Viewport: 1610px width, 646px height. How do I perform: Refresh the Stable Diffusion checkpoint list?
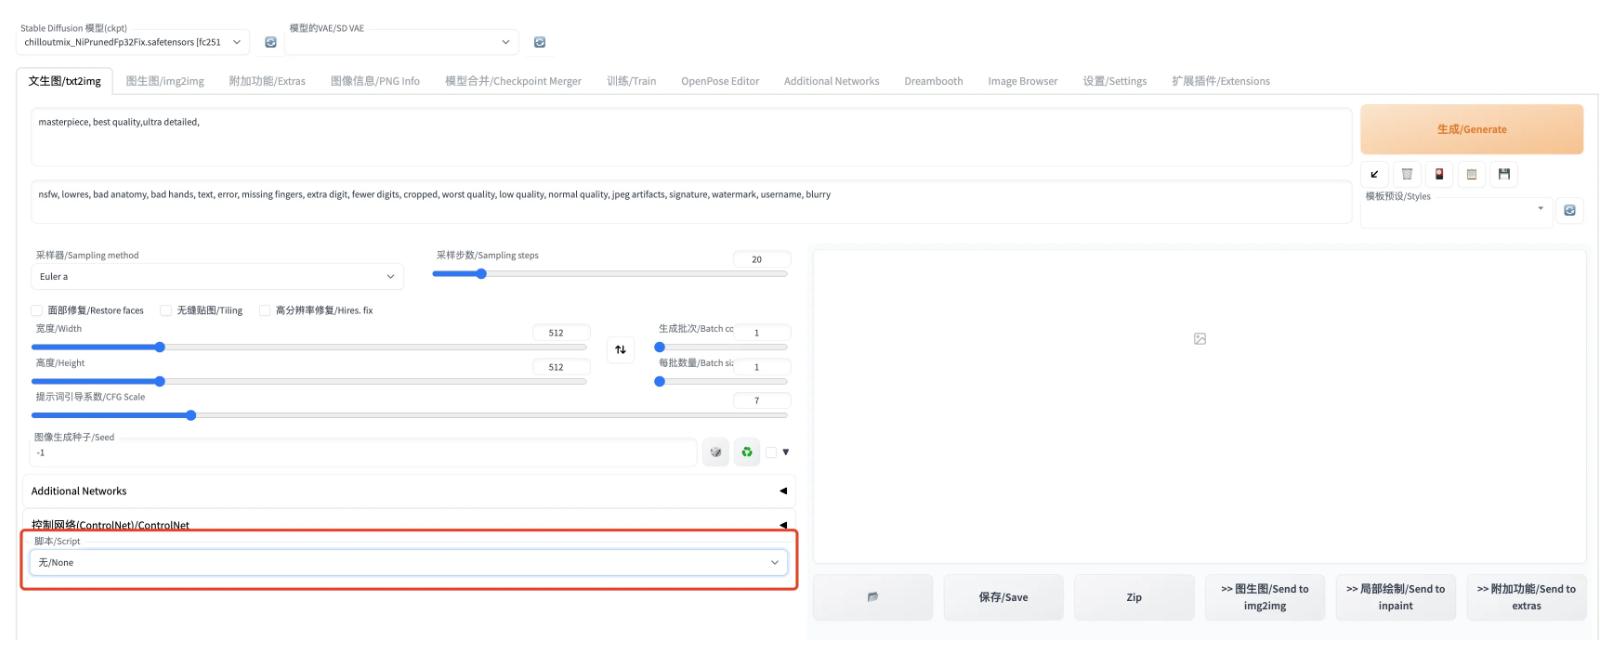[x=270, y=42]
